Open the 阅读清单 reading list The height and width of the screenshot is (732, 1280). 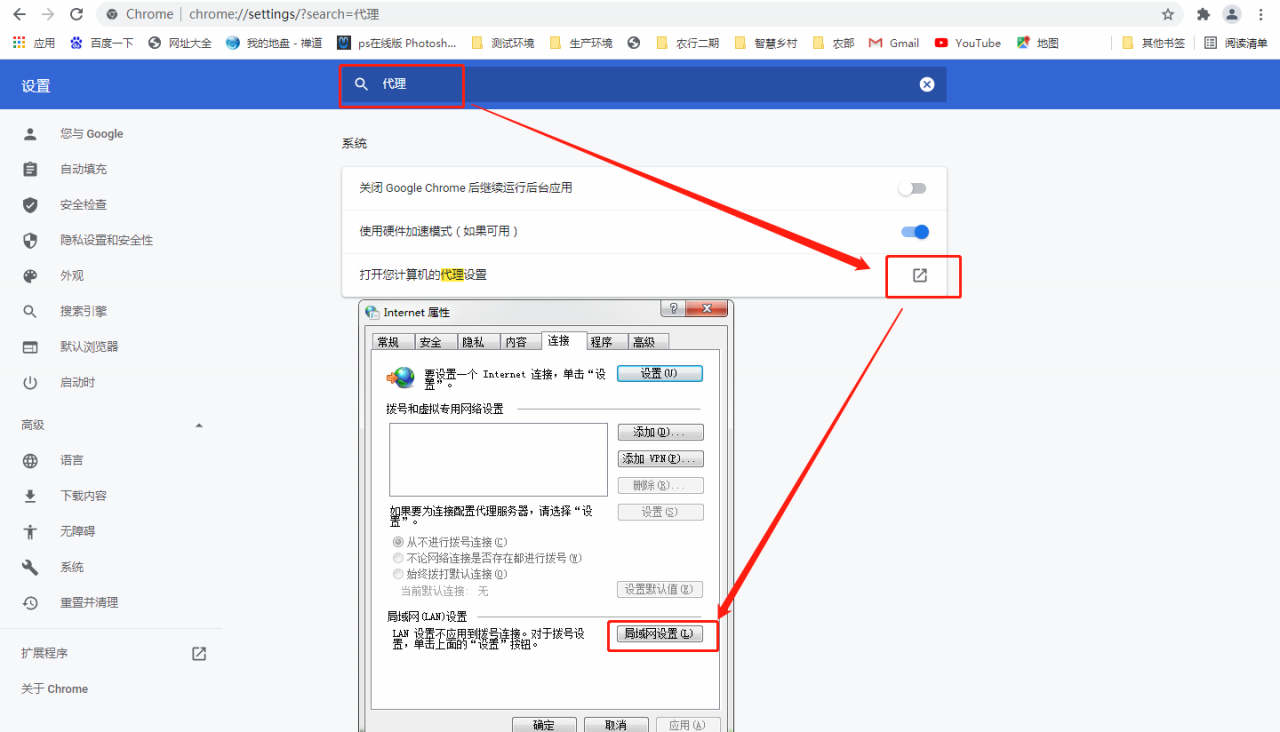click(1236, 43)
